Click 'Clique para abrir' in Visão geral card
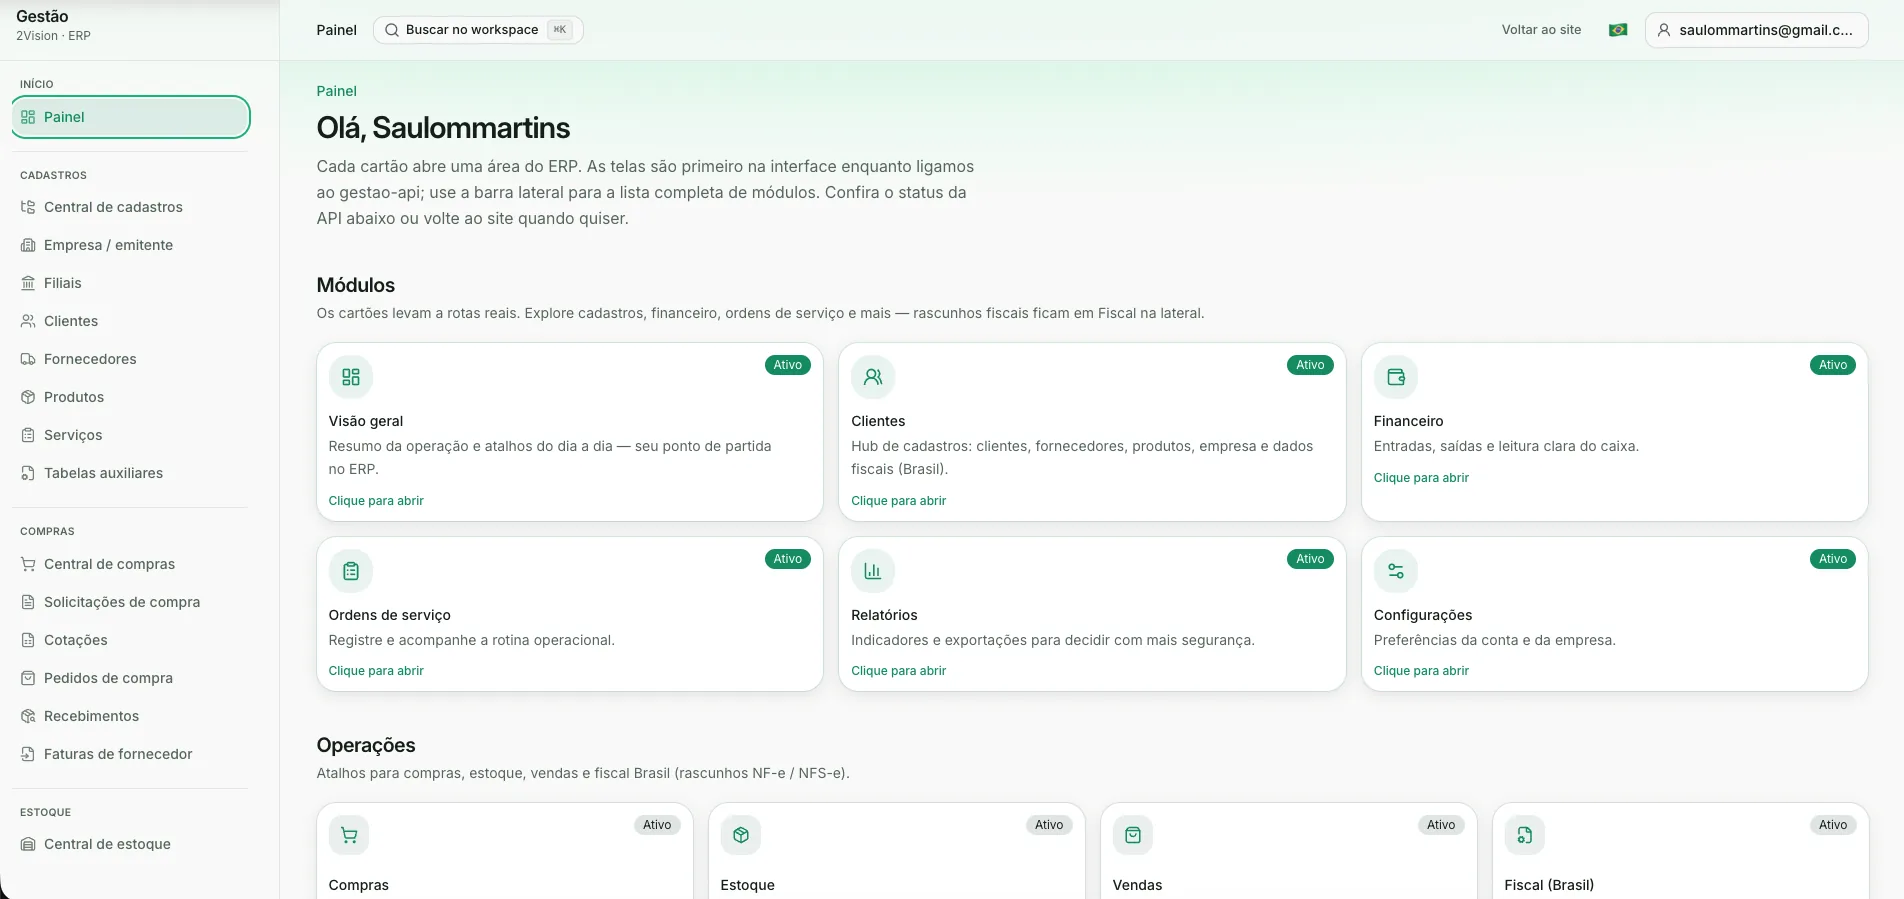The height and width of the screenshot is (899, 1904). click(x=376, y=501)
